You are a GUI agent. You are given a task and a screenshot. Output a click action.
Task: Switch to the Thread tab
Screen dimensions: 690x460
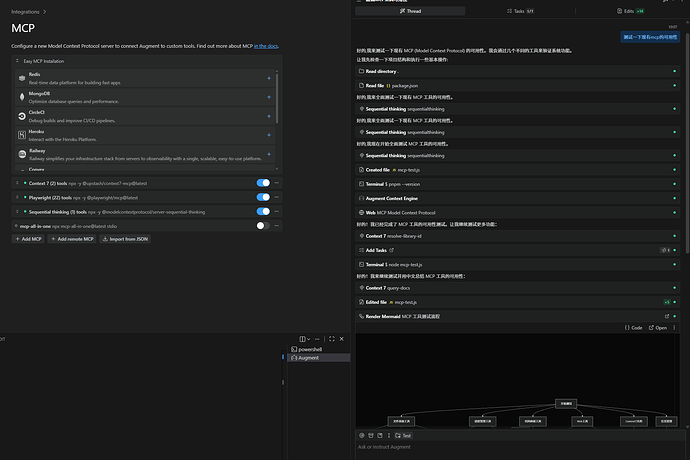pos(410,11)
